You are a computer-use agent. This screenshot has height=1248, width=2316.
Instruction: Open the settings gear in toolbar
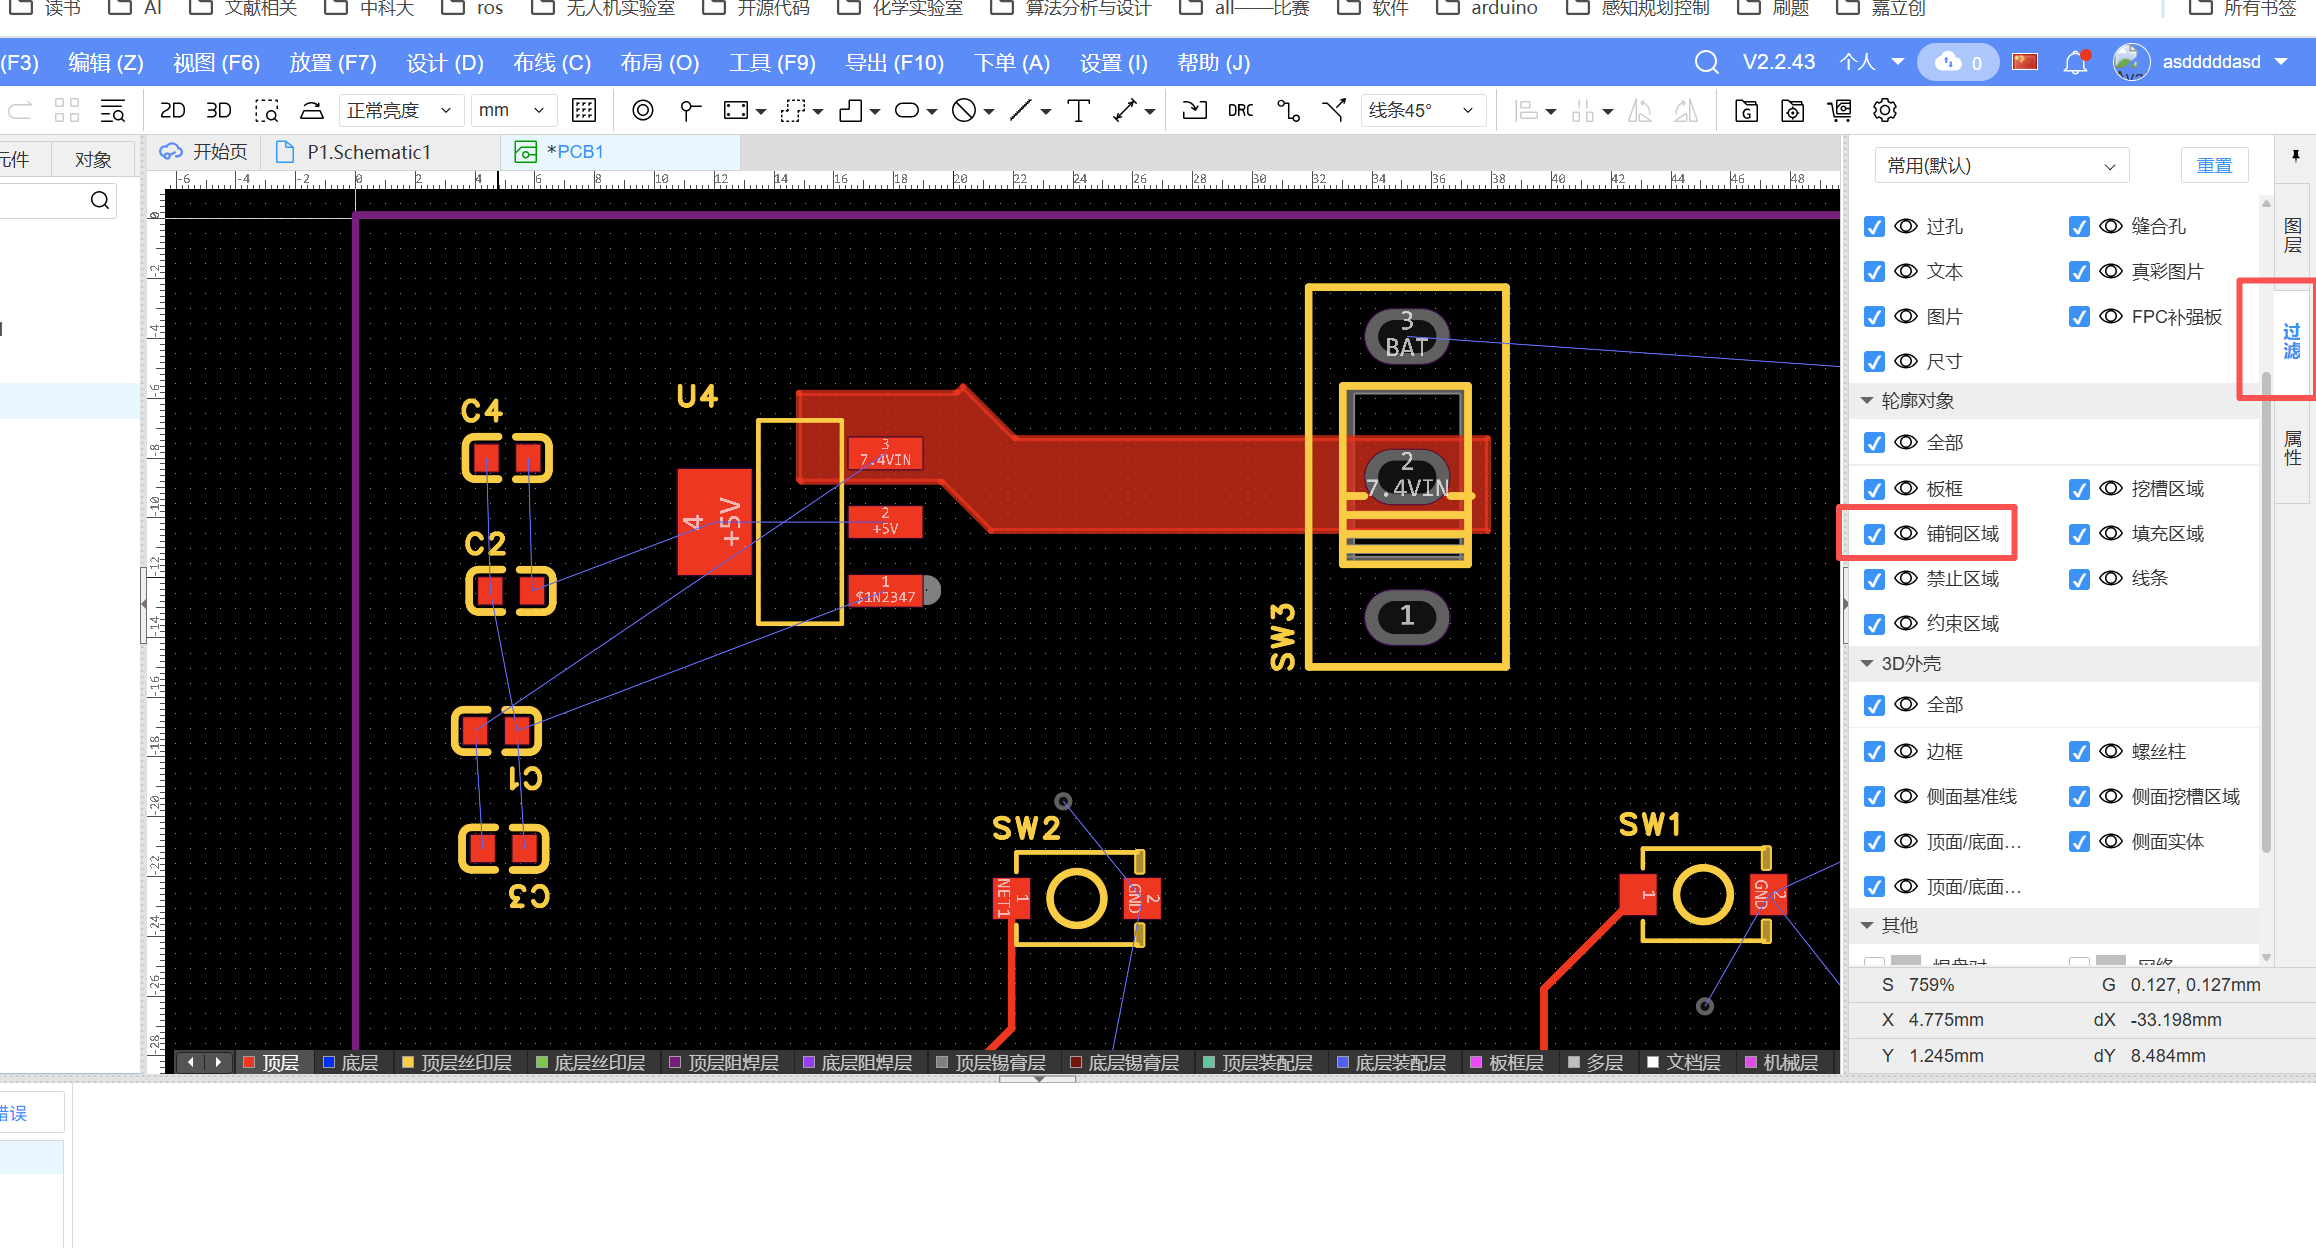(1885, 110)
